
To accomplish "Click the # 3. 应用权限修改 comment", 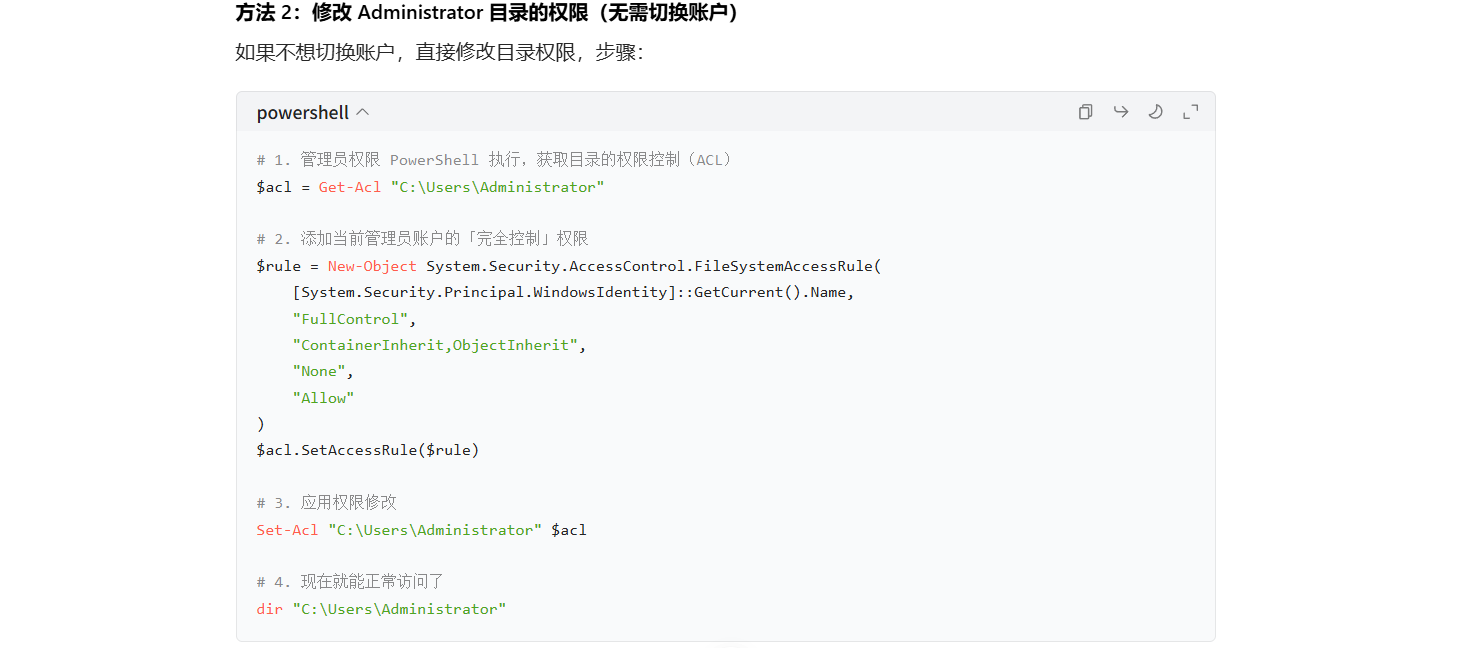I will [x=326, y=502].
